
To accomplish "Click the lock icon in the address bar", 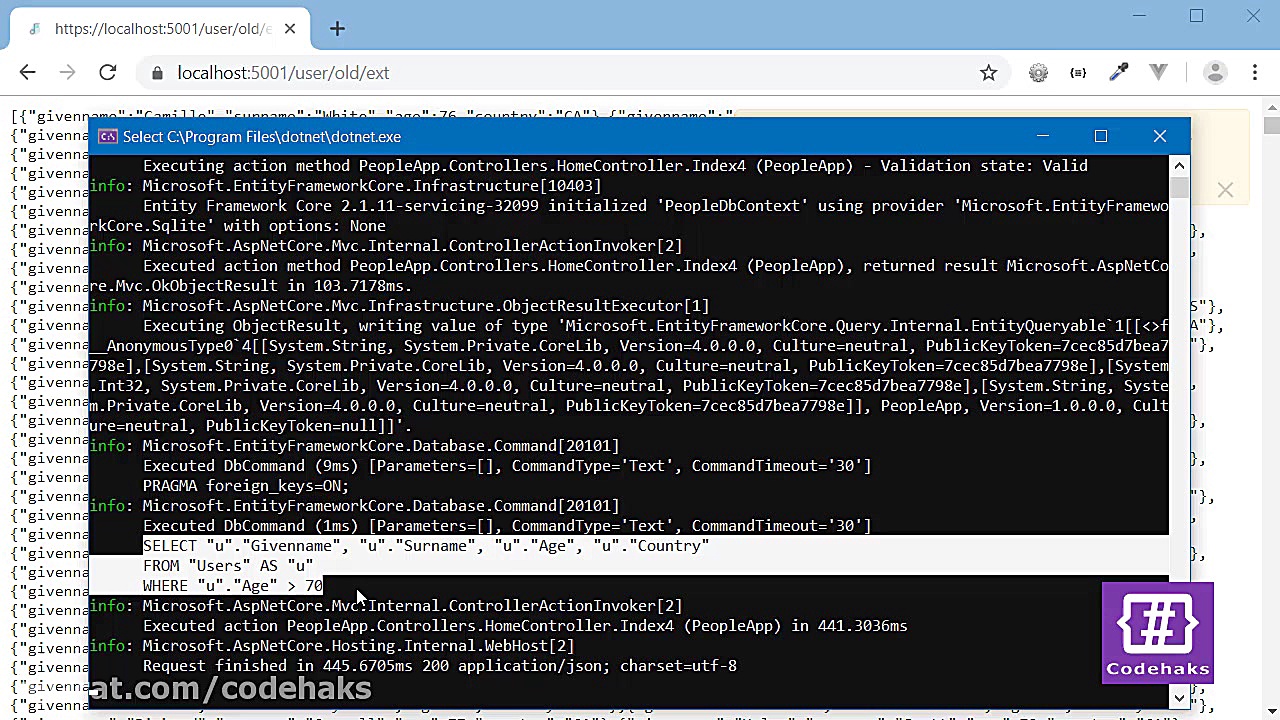I will click(x=157, y=72).
